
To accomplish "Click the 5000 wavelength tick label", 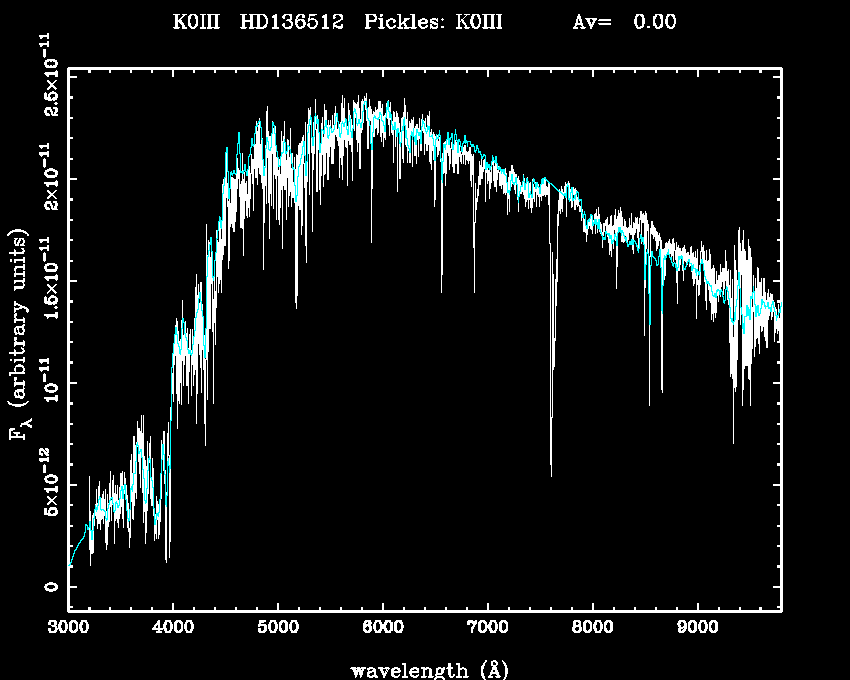I will tap(278, 630).
